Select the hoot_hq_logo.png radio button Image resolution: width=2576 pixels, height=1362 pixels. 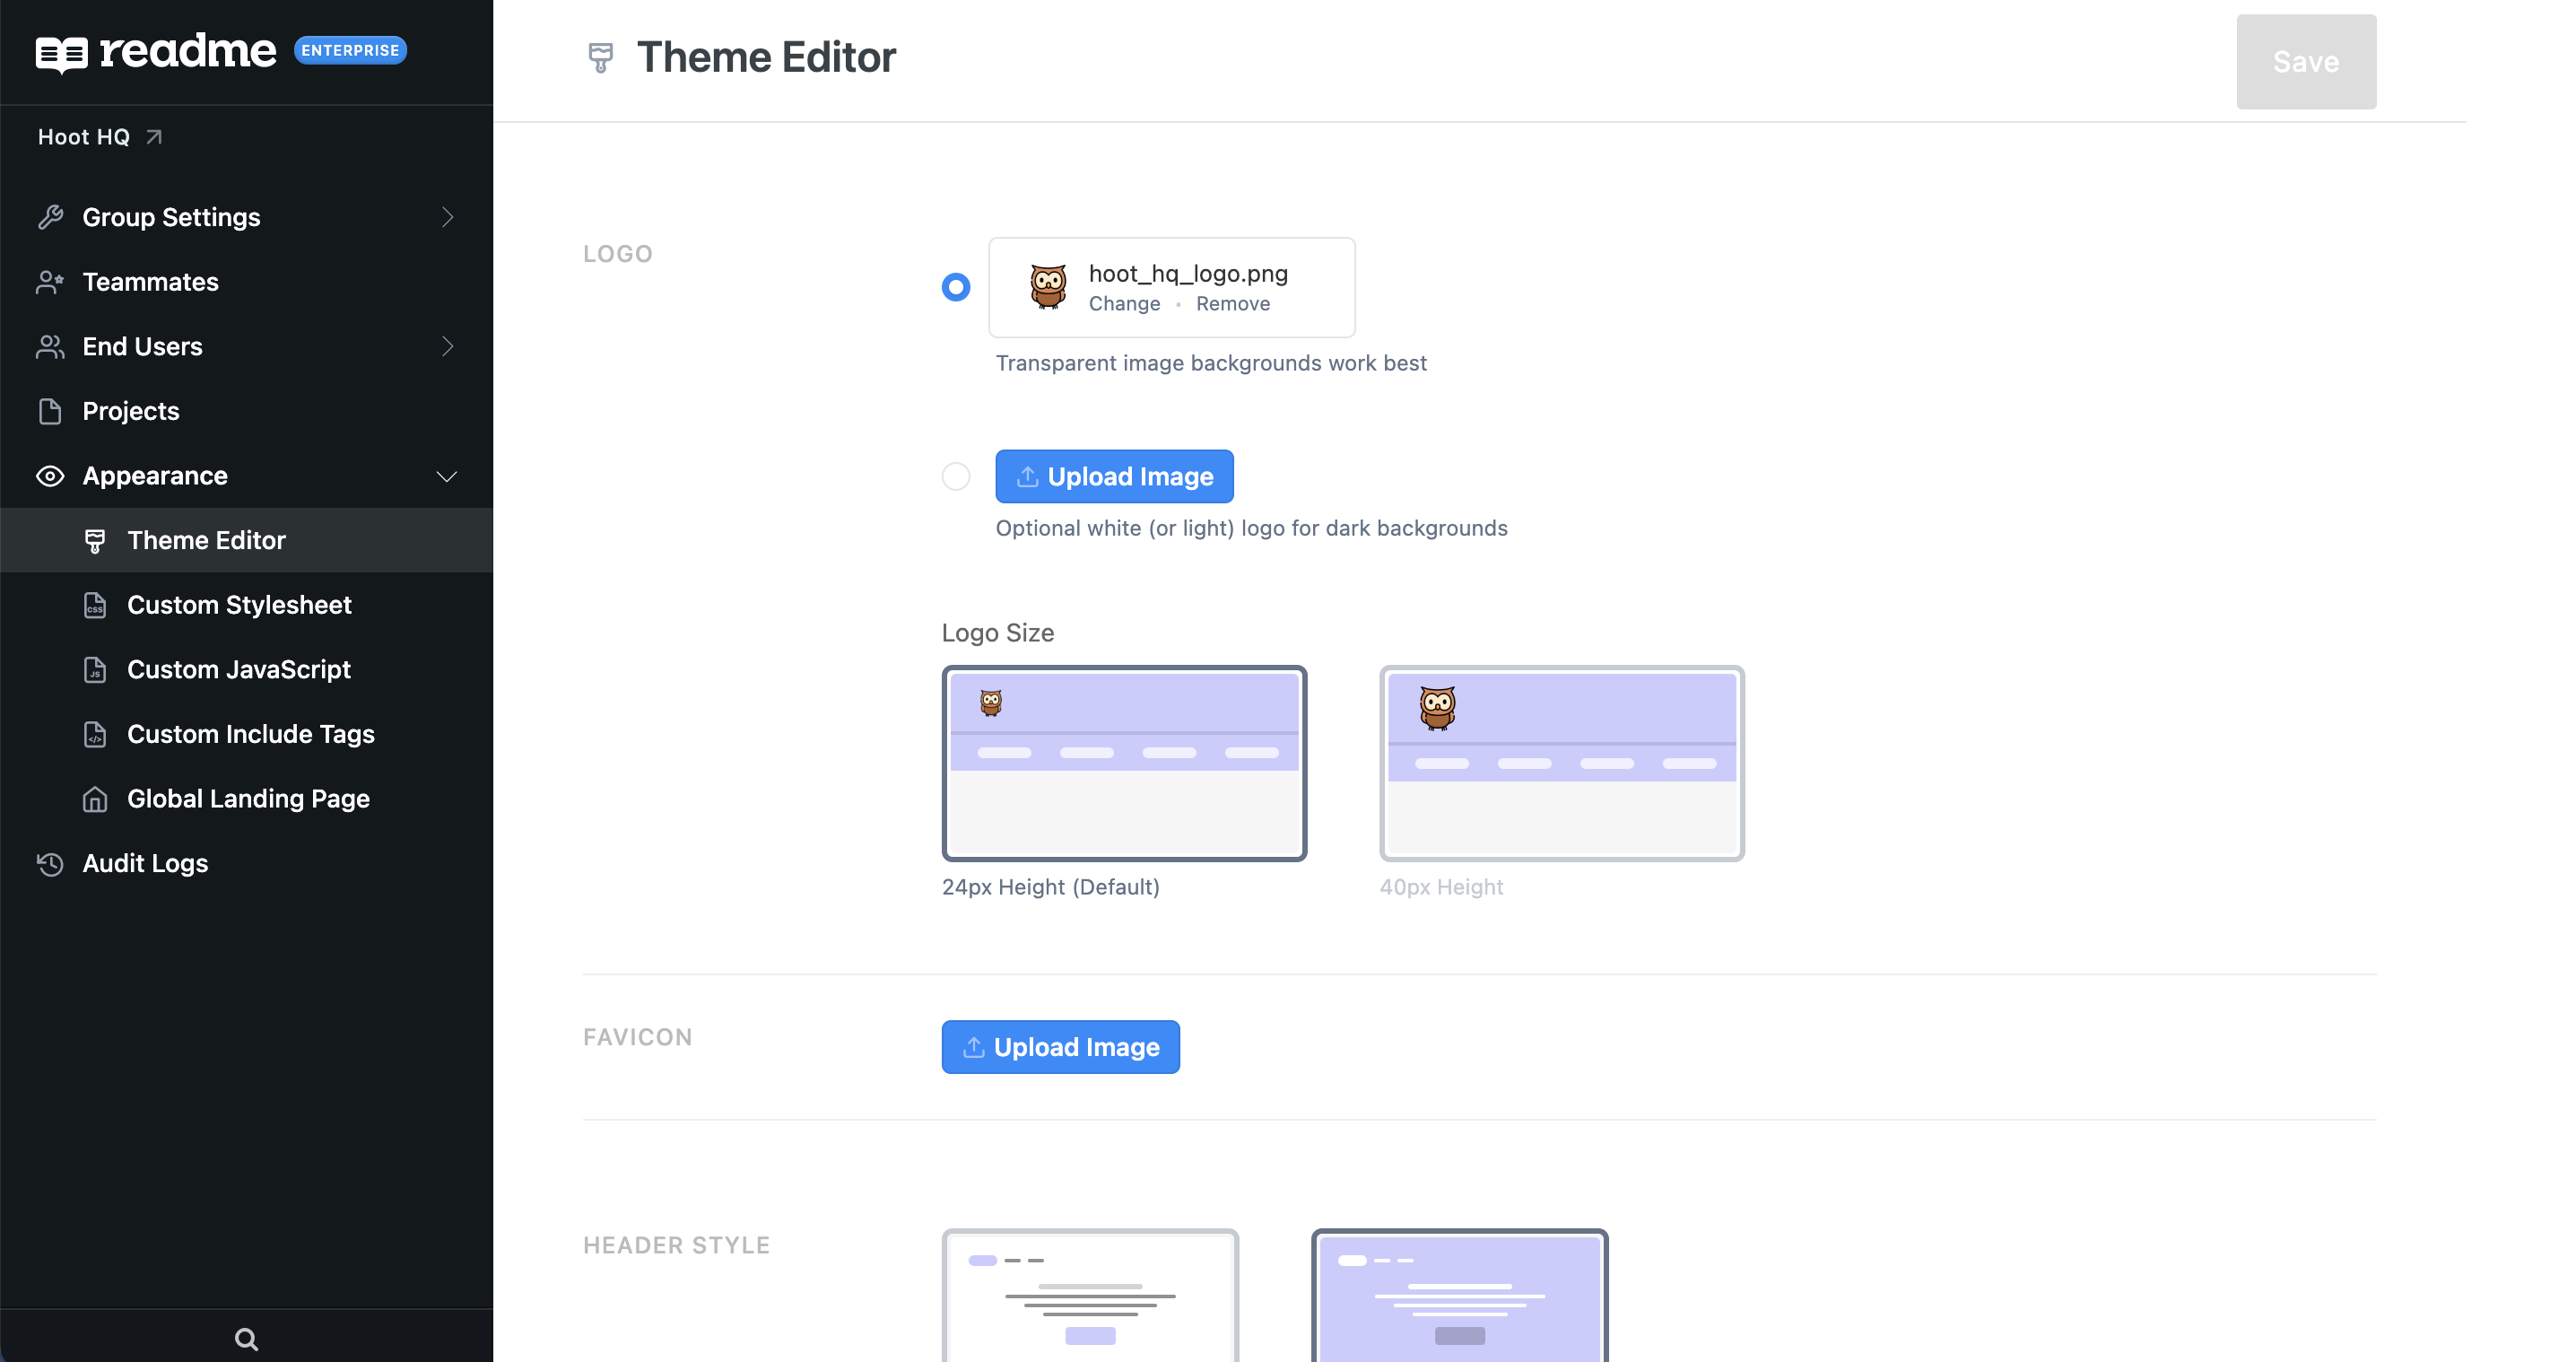(955, 287)
